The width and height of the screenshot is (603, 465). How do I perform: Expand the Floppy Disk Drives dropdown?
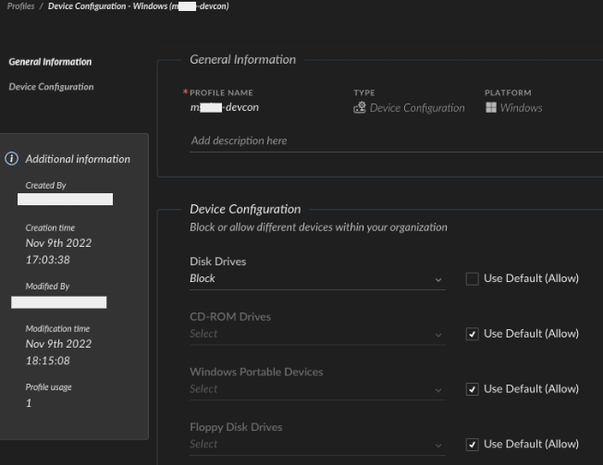[316, 444]
